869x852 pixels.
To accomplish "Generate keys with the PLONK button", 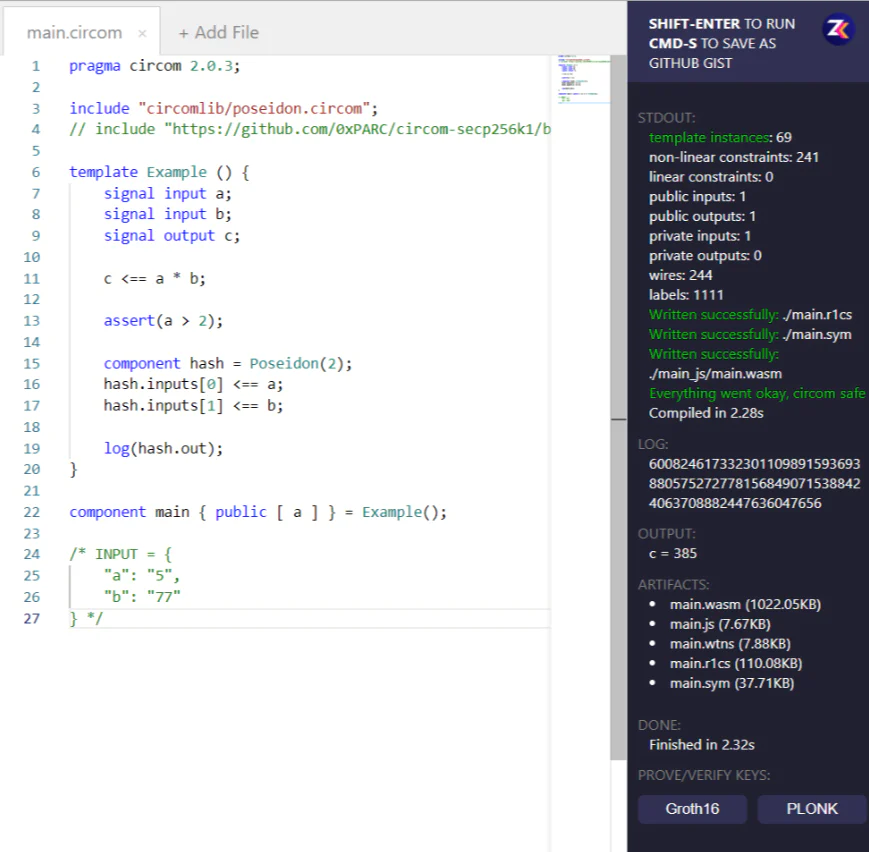I will click(812, 809).
